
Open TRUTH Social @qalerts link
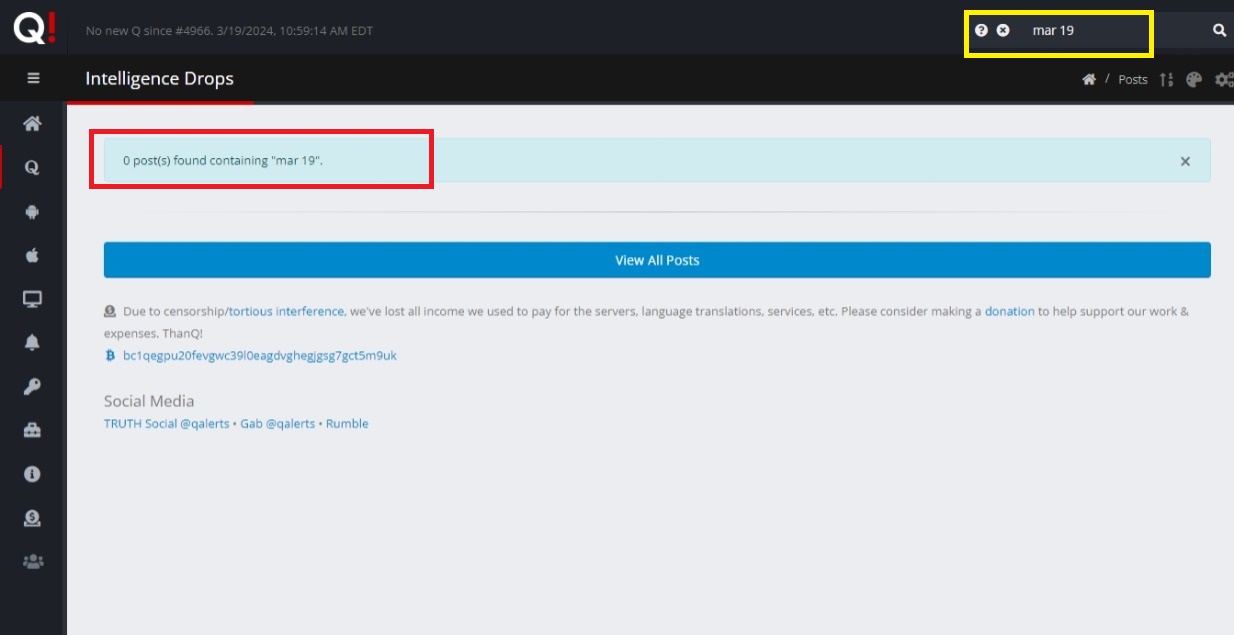coord(166,423)
